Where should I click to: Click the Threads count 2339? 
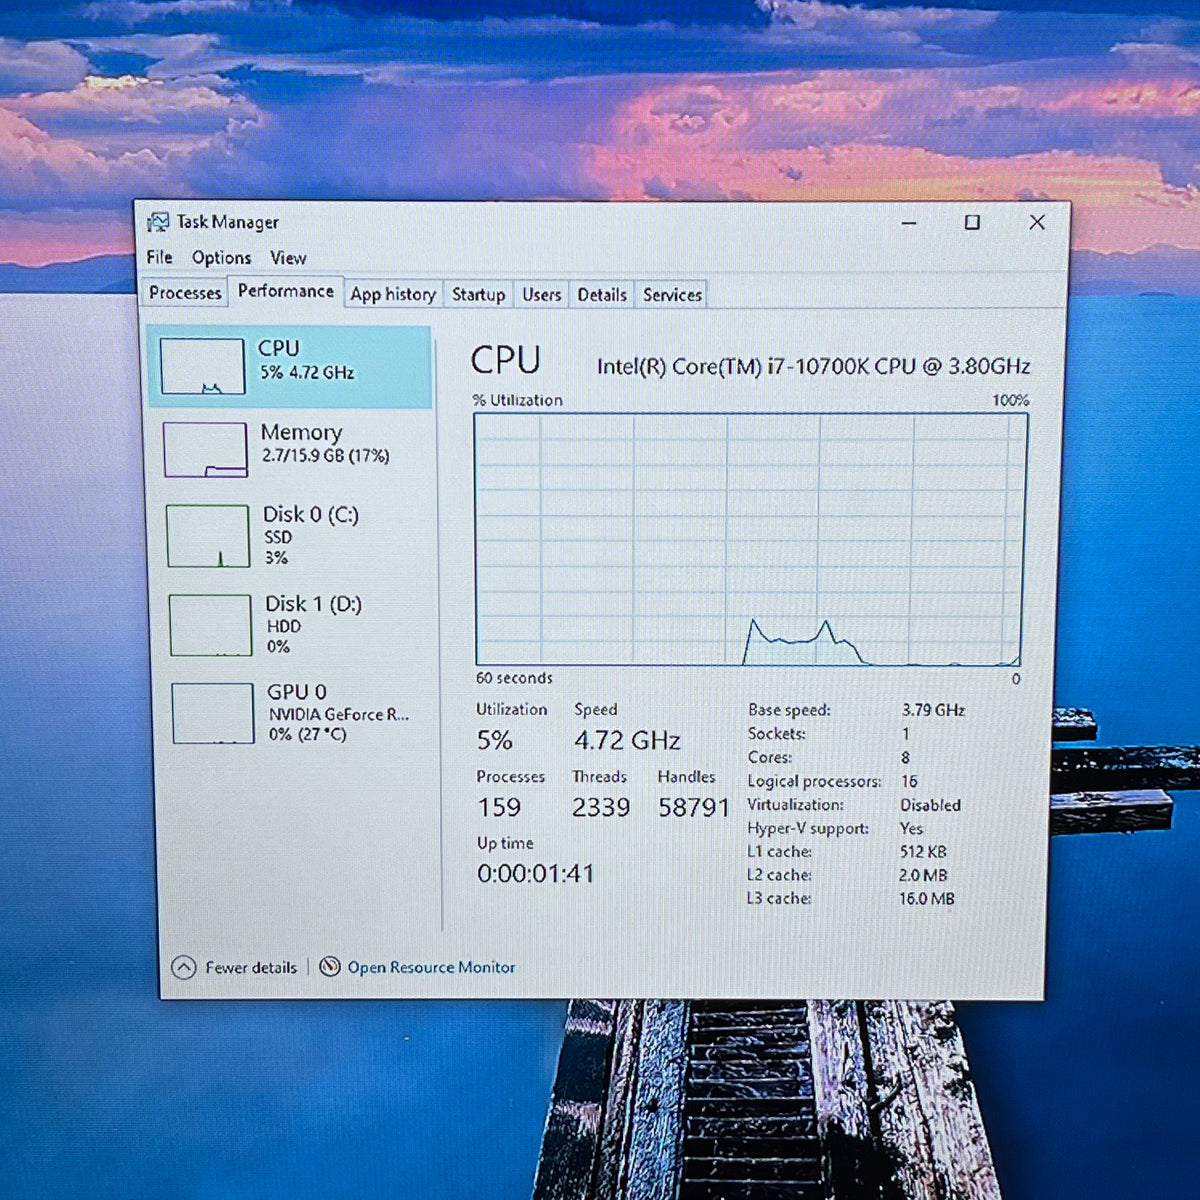601,808
